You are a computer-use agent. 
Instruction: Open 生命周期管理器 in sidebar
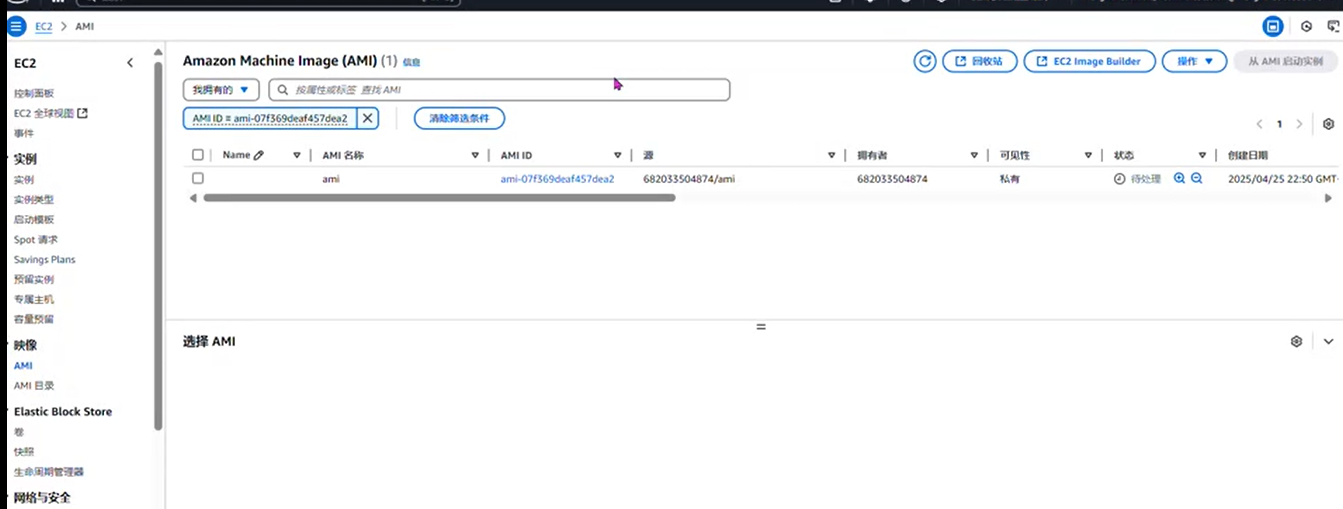coord(48,472)
